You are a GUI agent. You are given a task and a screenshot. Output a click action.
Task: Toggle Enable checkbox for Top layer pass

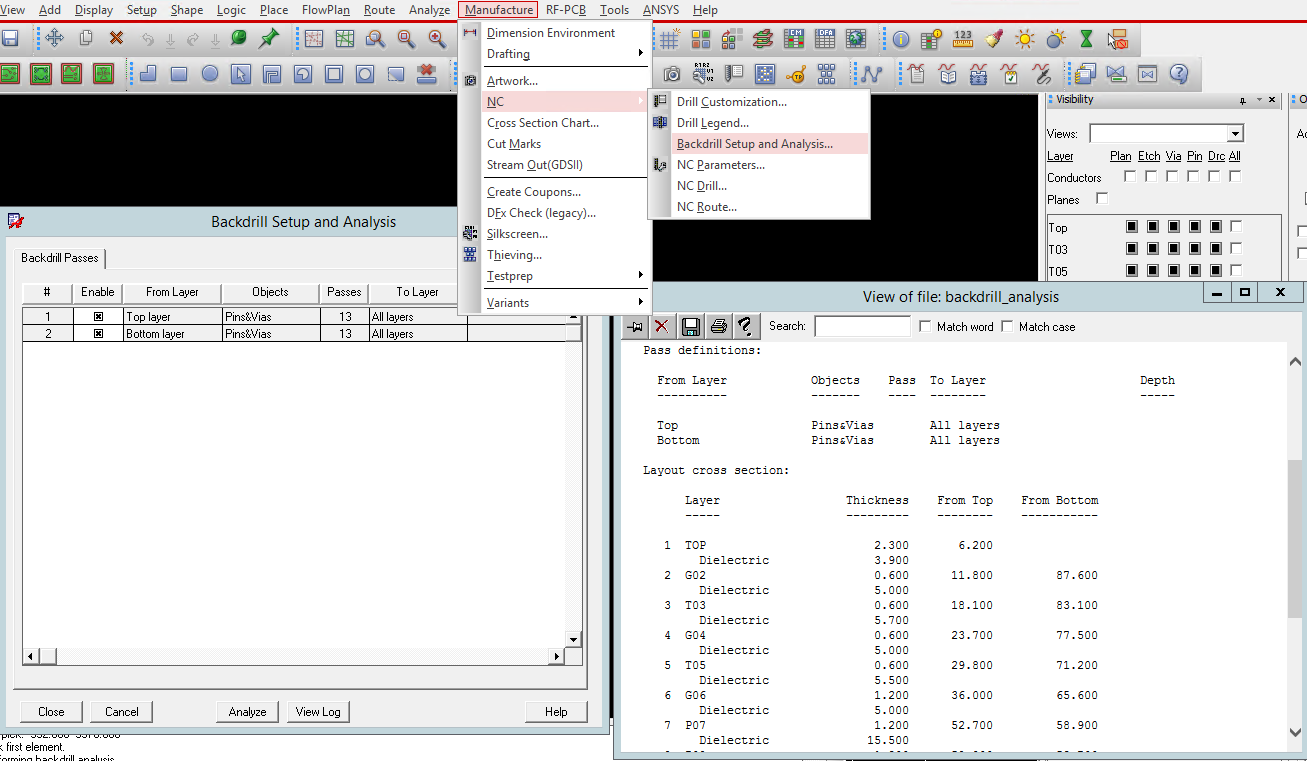click(x=98, y=317)
